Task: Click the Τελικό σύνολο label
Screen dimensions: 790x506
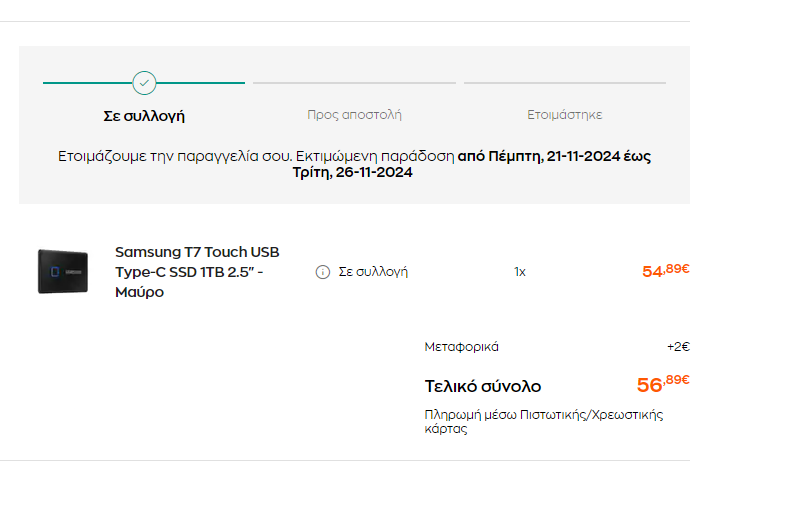Action: 483,387
